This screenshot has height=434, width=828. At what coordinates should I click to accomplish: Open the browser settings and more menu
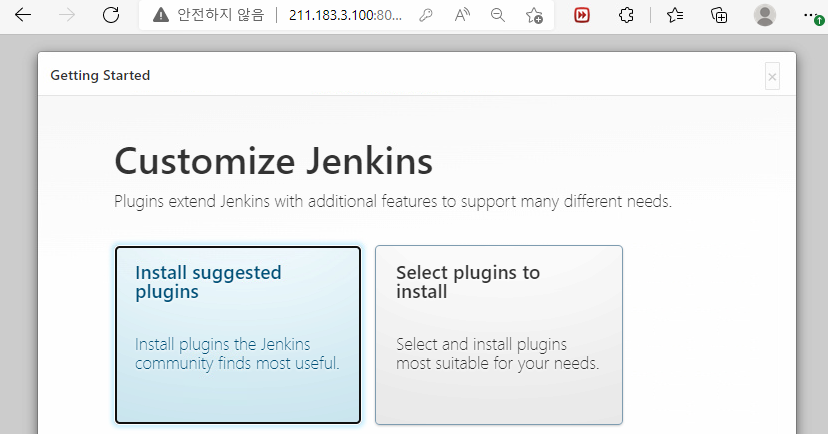tap(812, 15)
